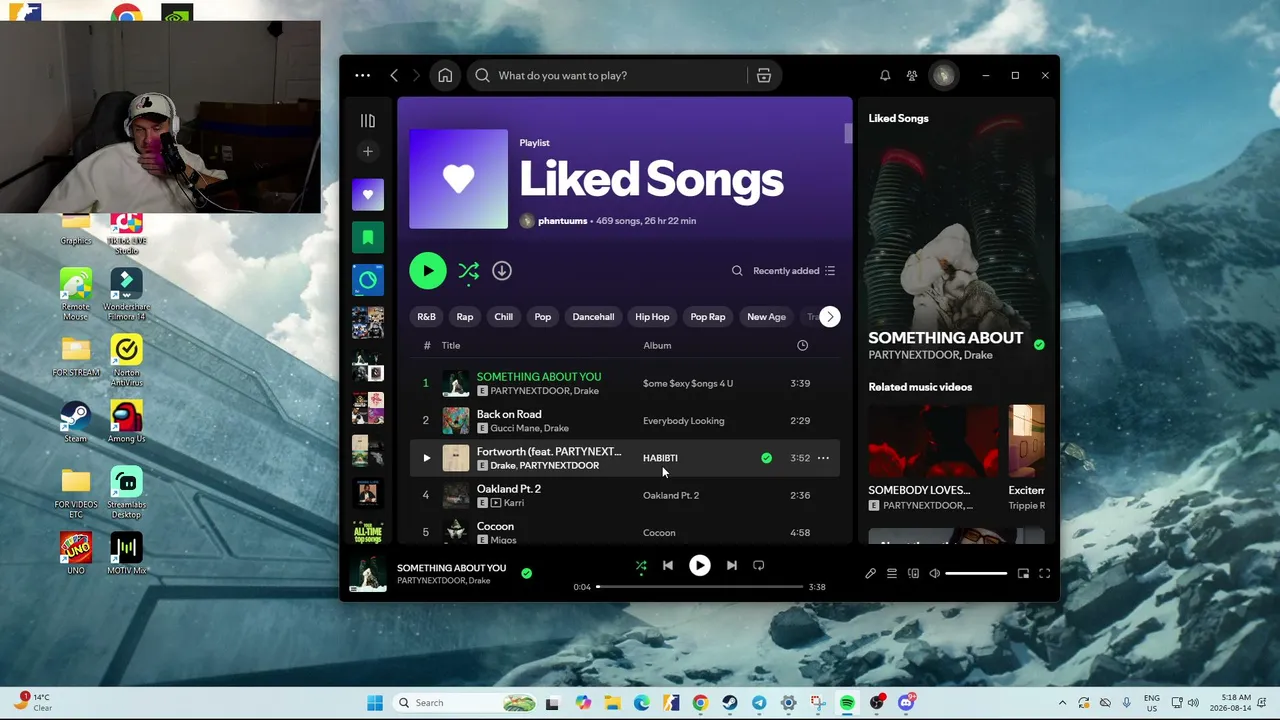Screen dimensions: 1280x720
Task: Seek on the playback progress bar
Action: click(700, 587)
